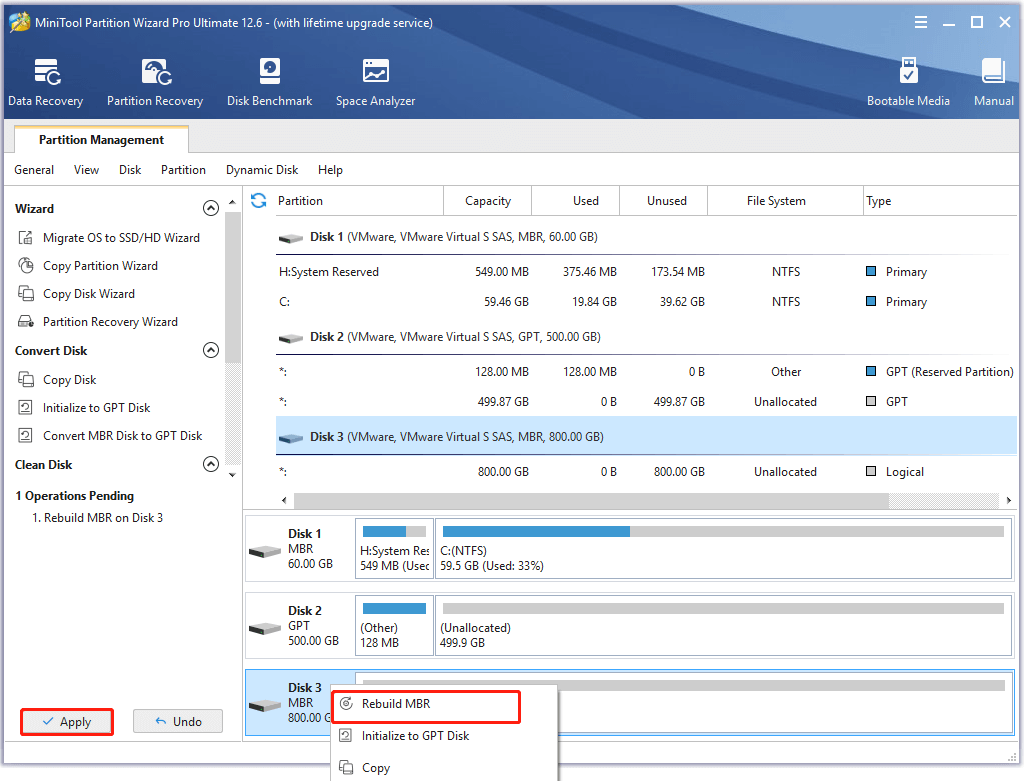The height and width of the screenshot is (781, 1025).
Task: Select the 499.87 GB unallocated row
Action: [x=646, y=402]
